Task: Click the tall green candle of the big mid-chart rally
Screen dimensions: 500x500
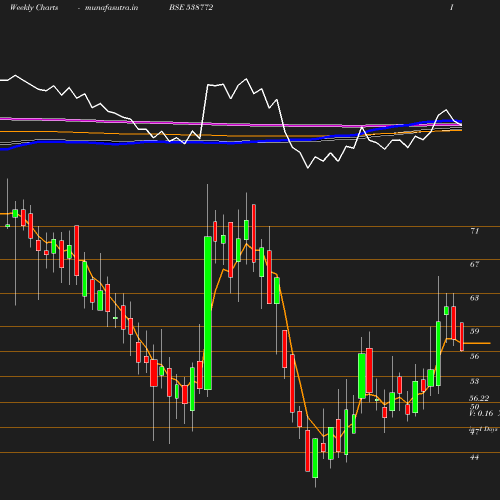Action: tap(208, 313)
